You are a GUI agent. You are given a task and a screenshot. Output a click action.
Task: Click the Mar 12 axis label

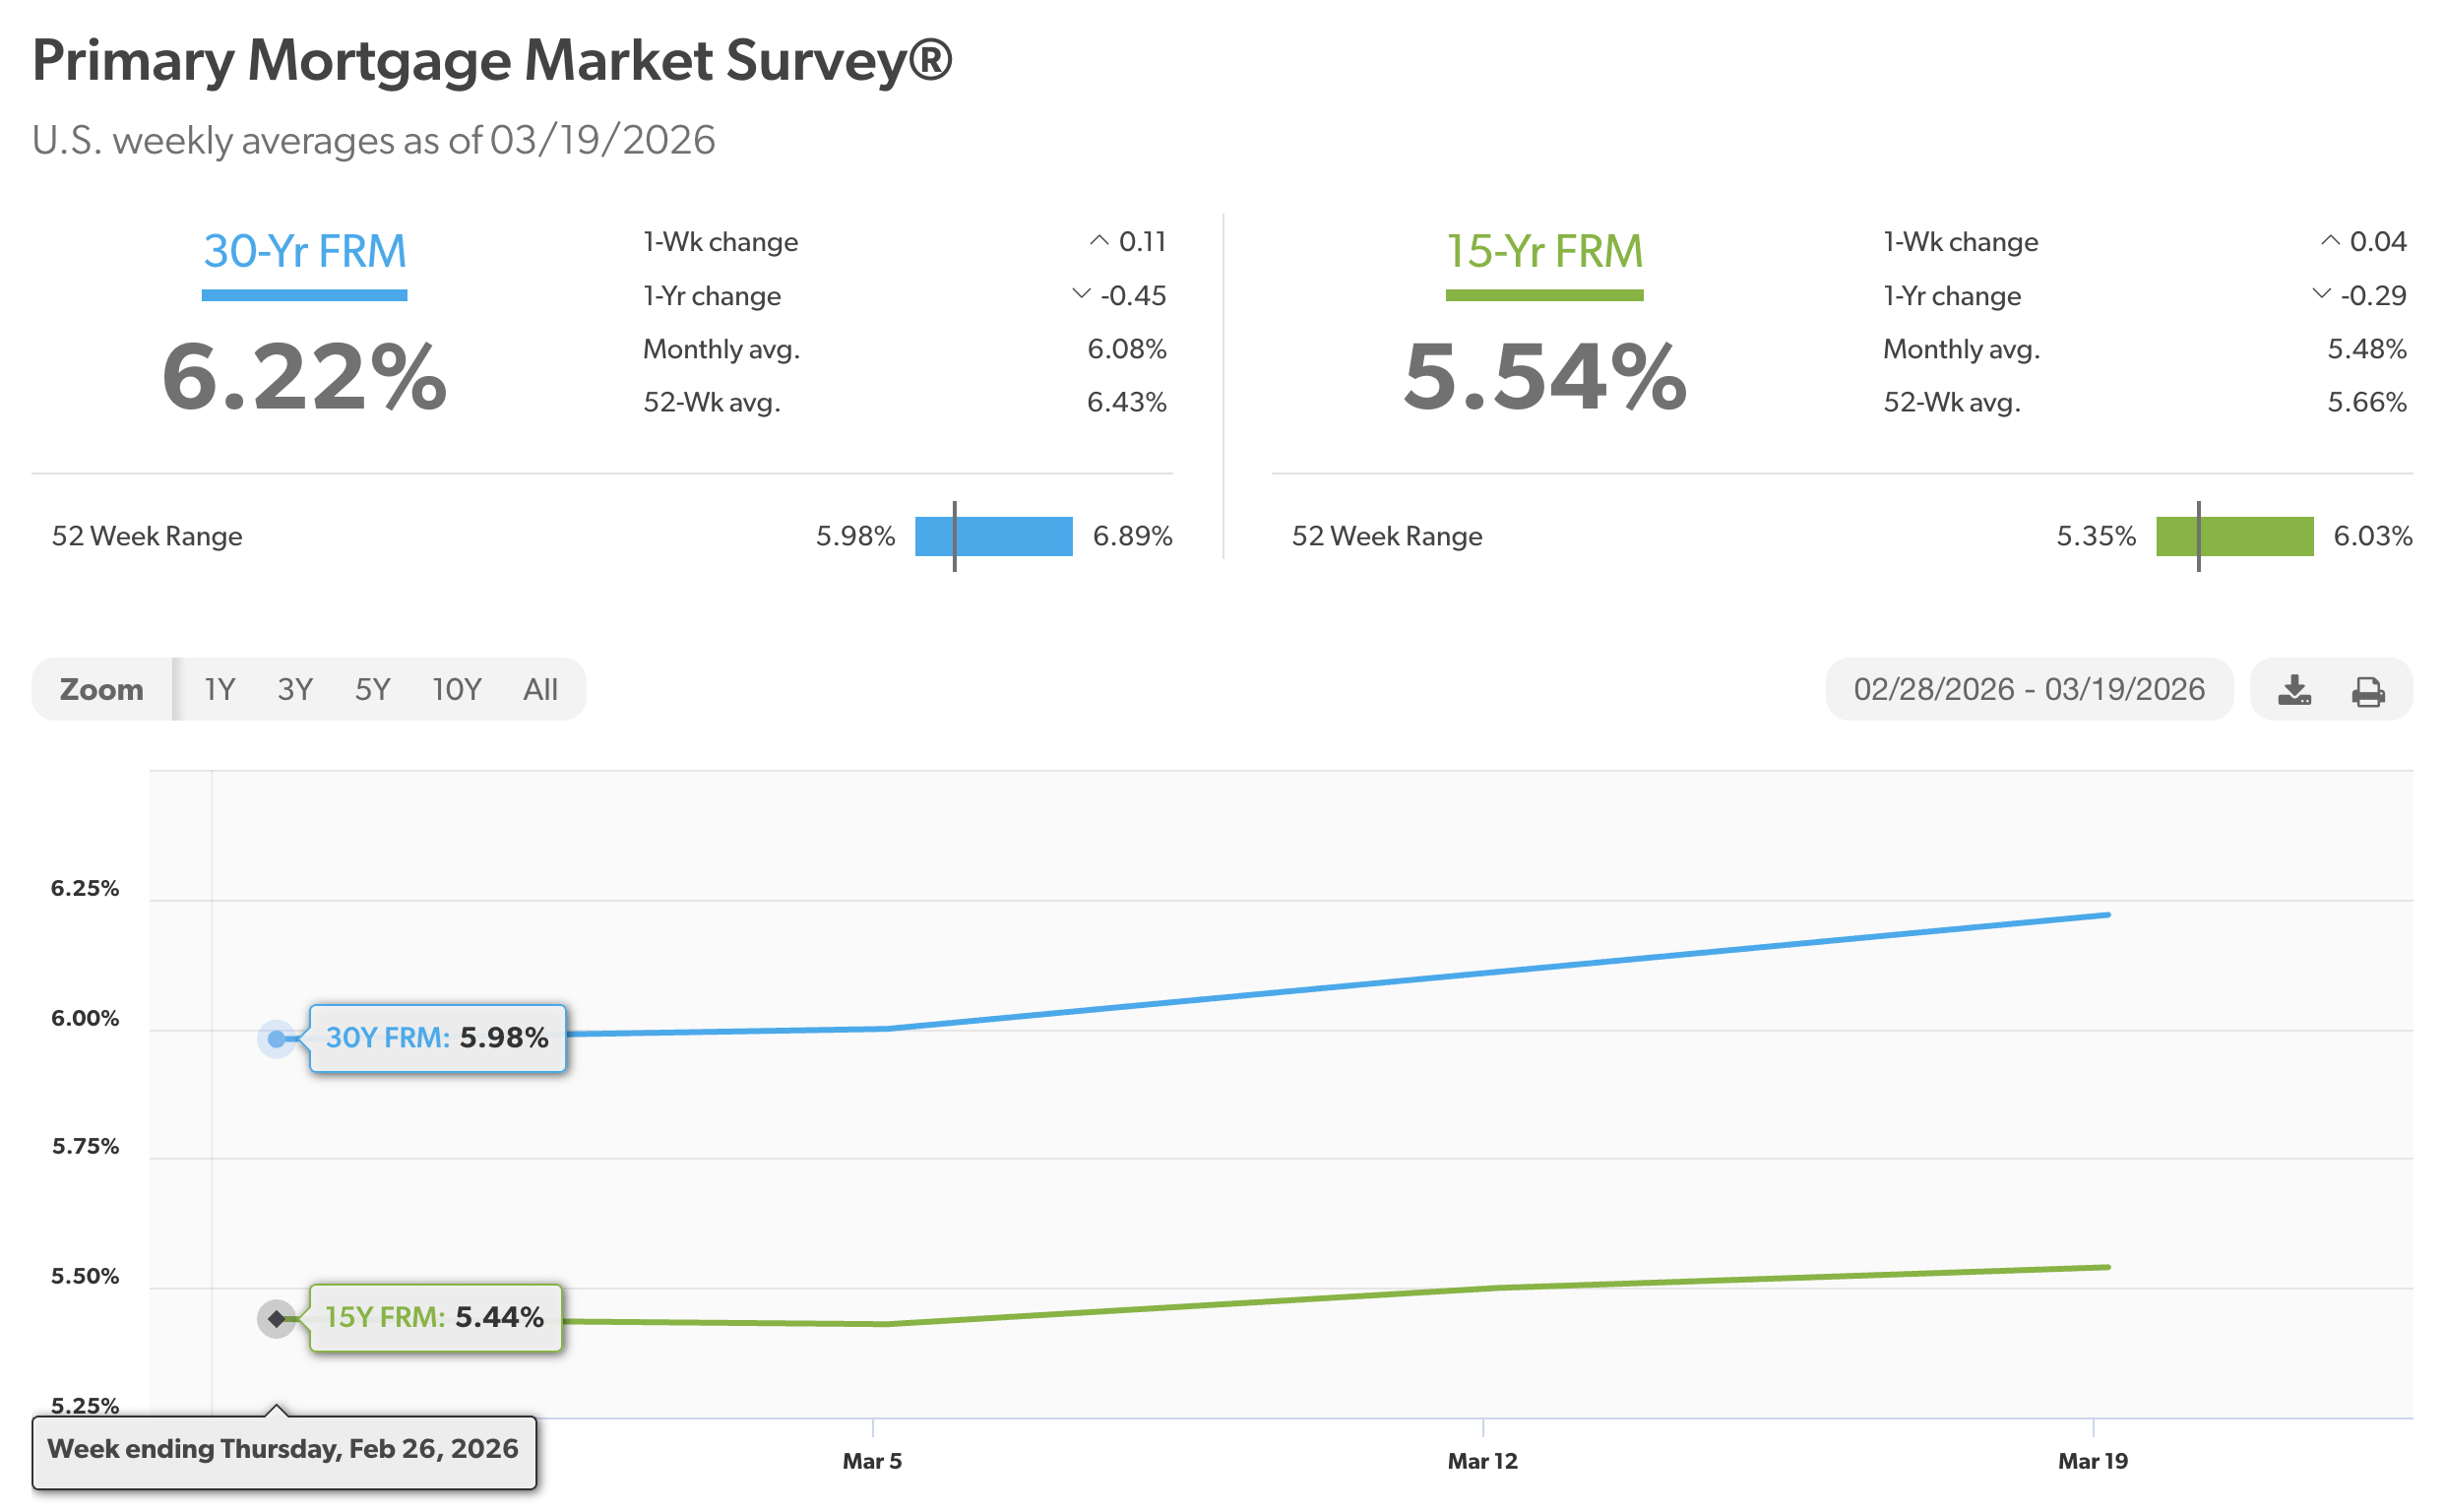(x=1482, y=1461)
